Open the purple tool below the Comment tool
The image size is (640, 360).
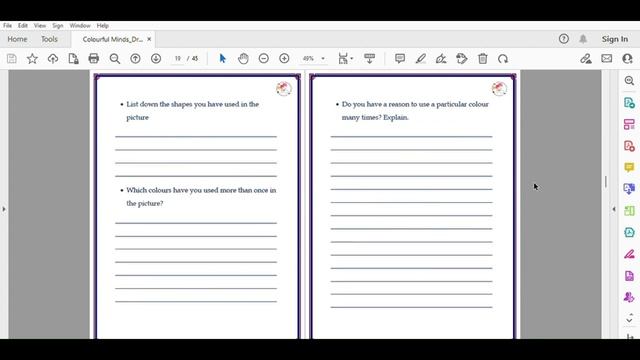[x=629, y=189]
